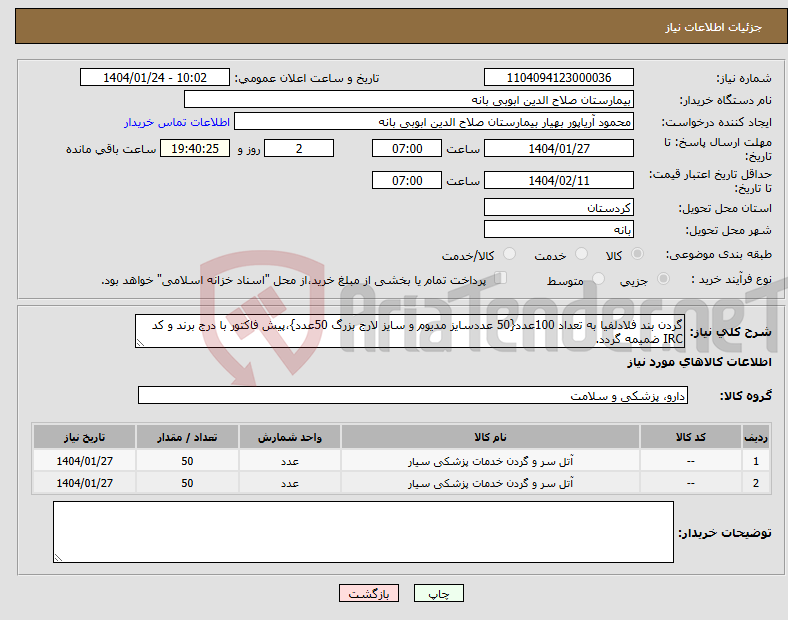
Task: Click the ردیف column header
Action: (756, 437)
